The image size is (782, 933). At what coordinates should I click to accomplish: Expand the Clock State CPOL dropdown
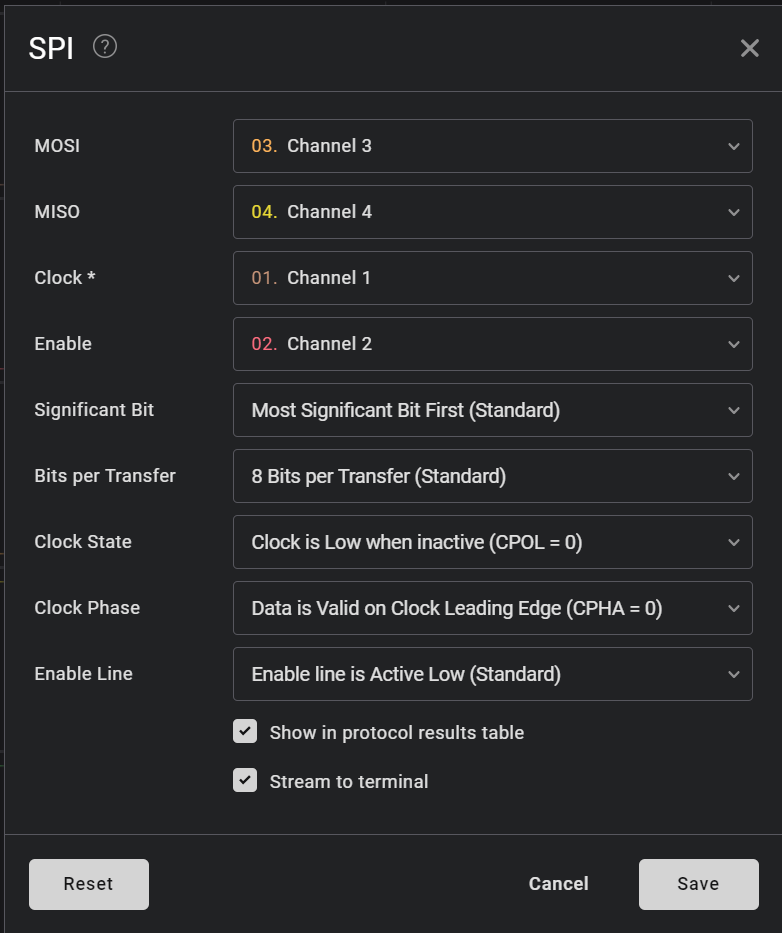[x=492, y=542]
